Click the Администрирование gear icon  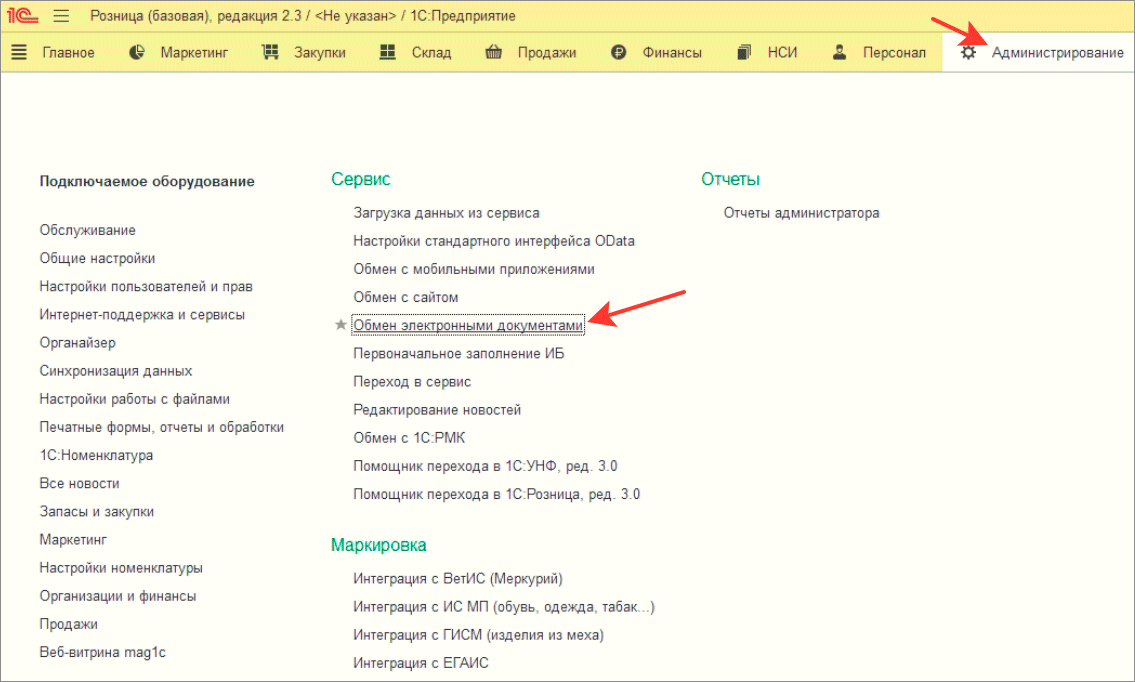pos(968,52)
